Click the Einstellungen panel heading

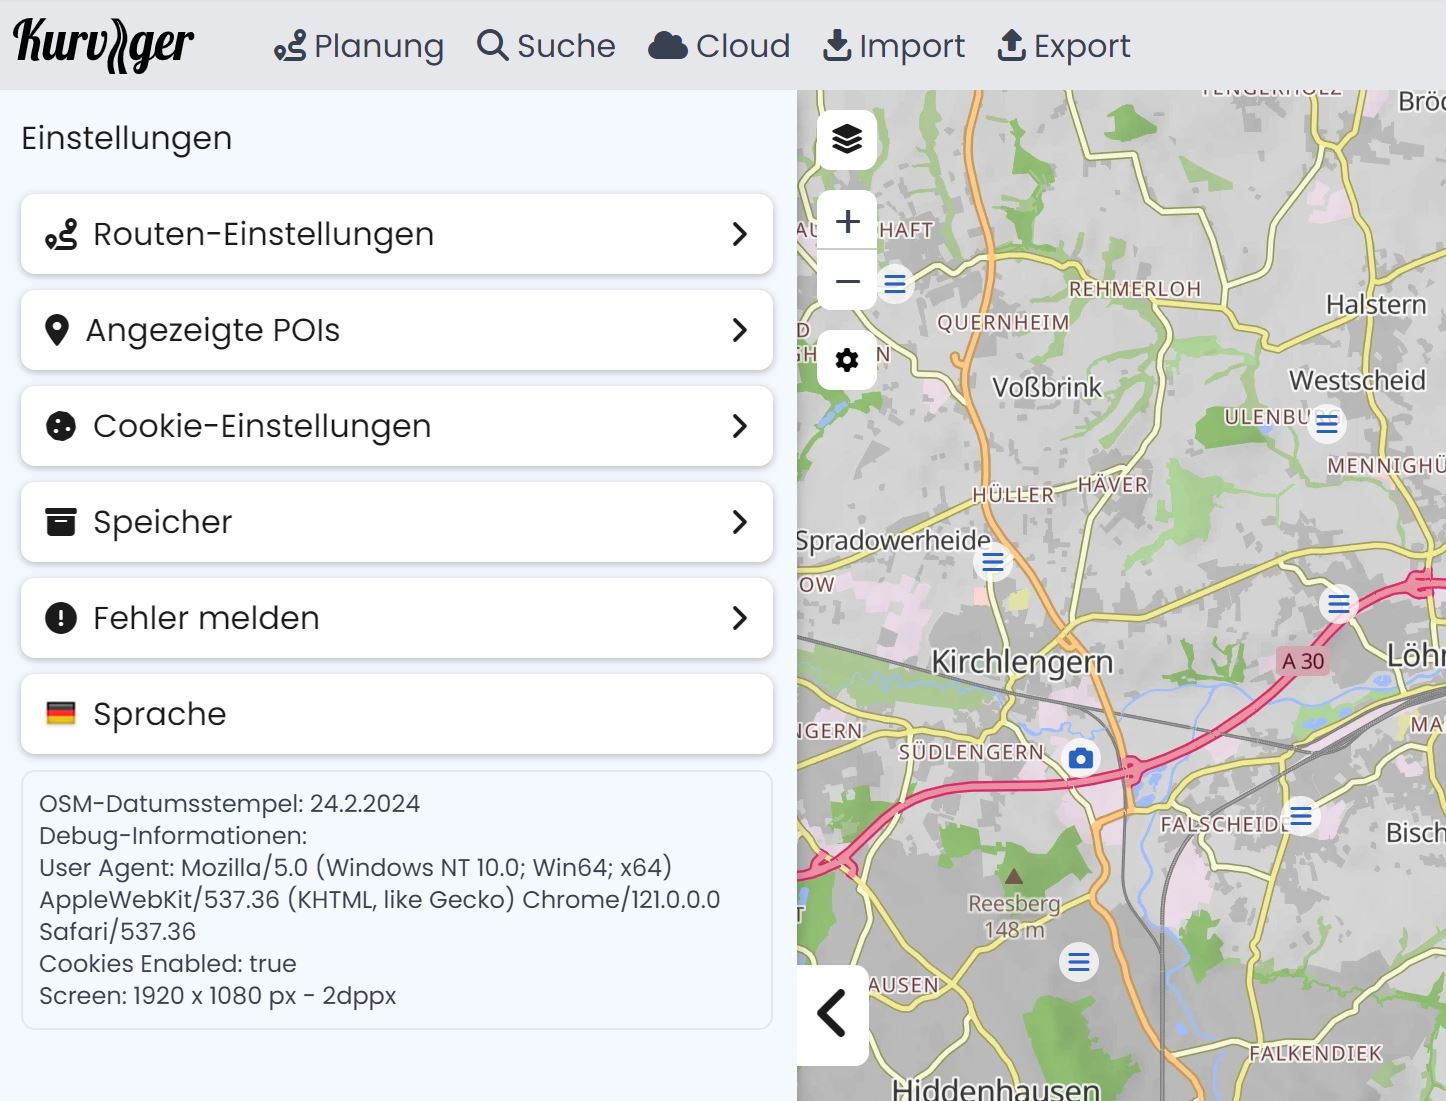[127, 138]
